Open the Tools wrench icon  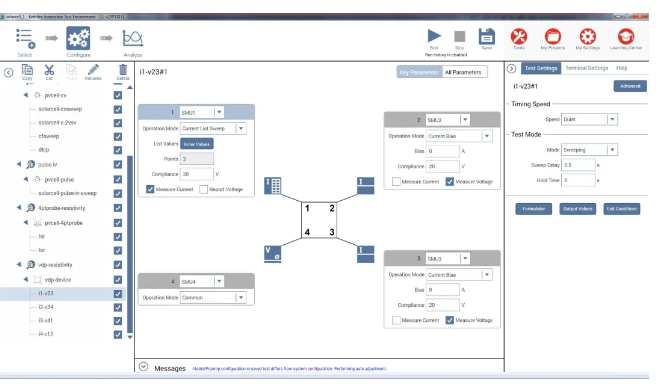pos(519,36)
